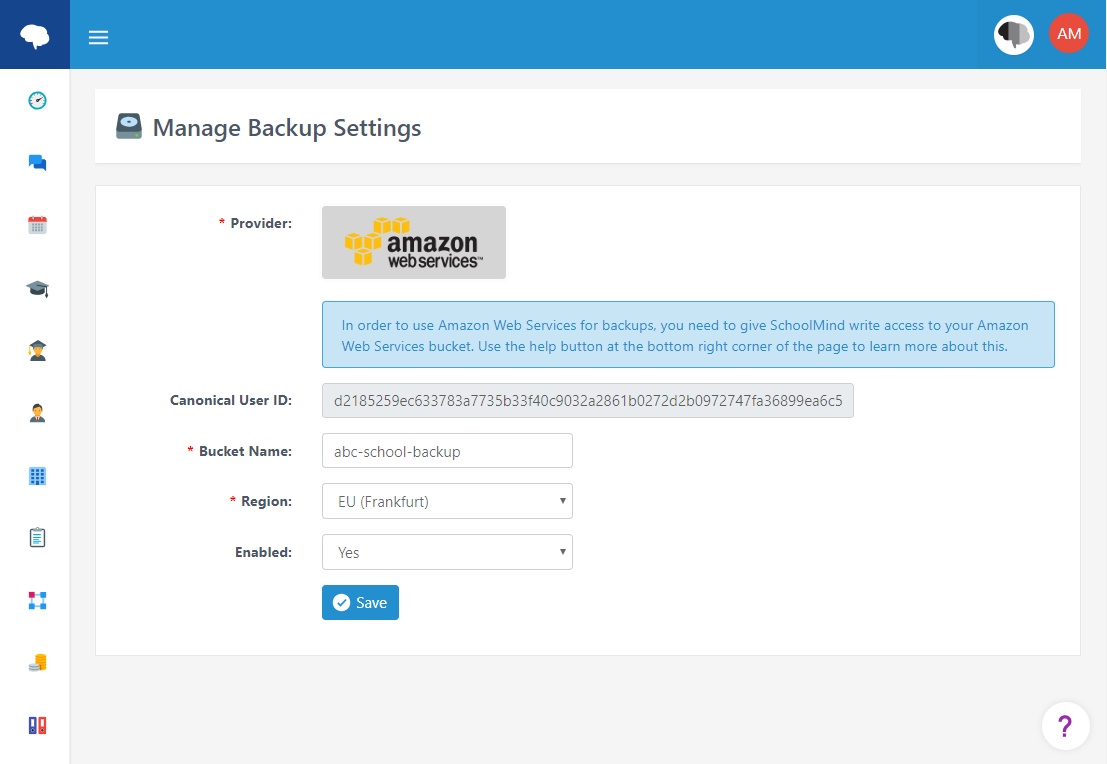
Task: Open the AM user profile avatar
Action: [1069, 34]
